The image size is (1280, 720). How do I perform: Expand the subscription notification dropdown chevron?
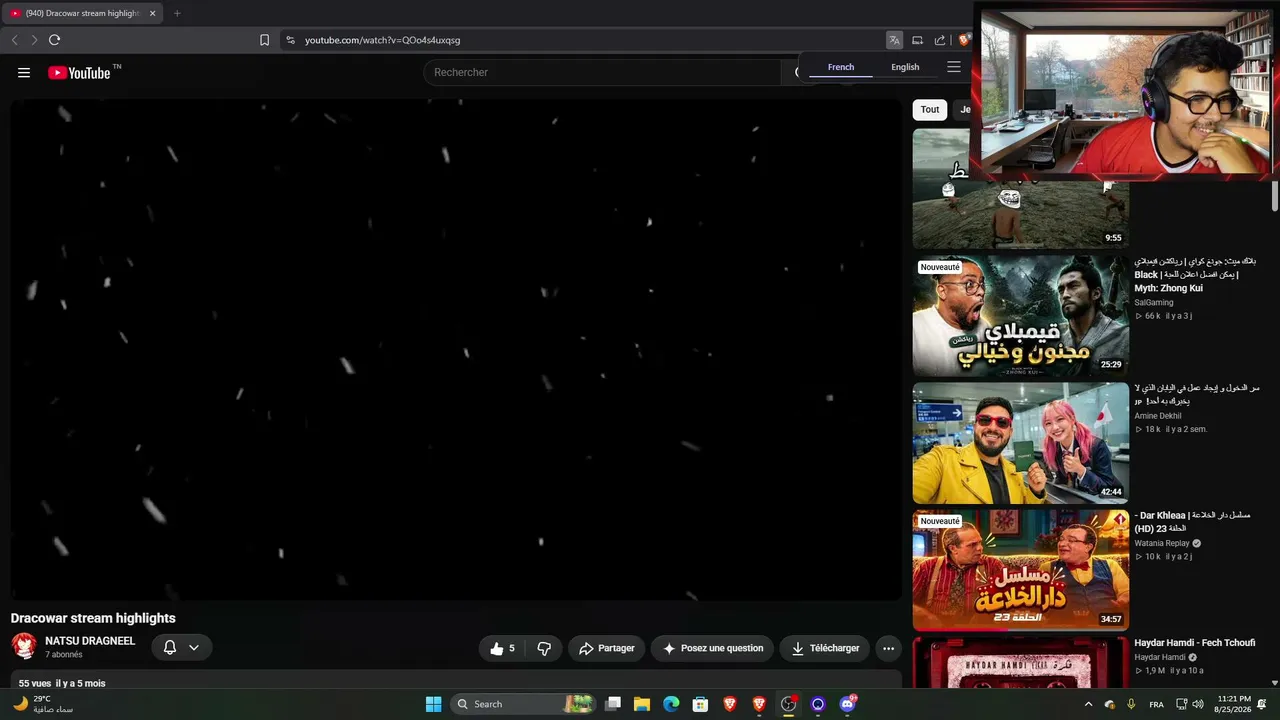(194, 647)
